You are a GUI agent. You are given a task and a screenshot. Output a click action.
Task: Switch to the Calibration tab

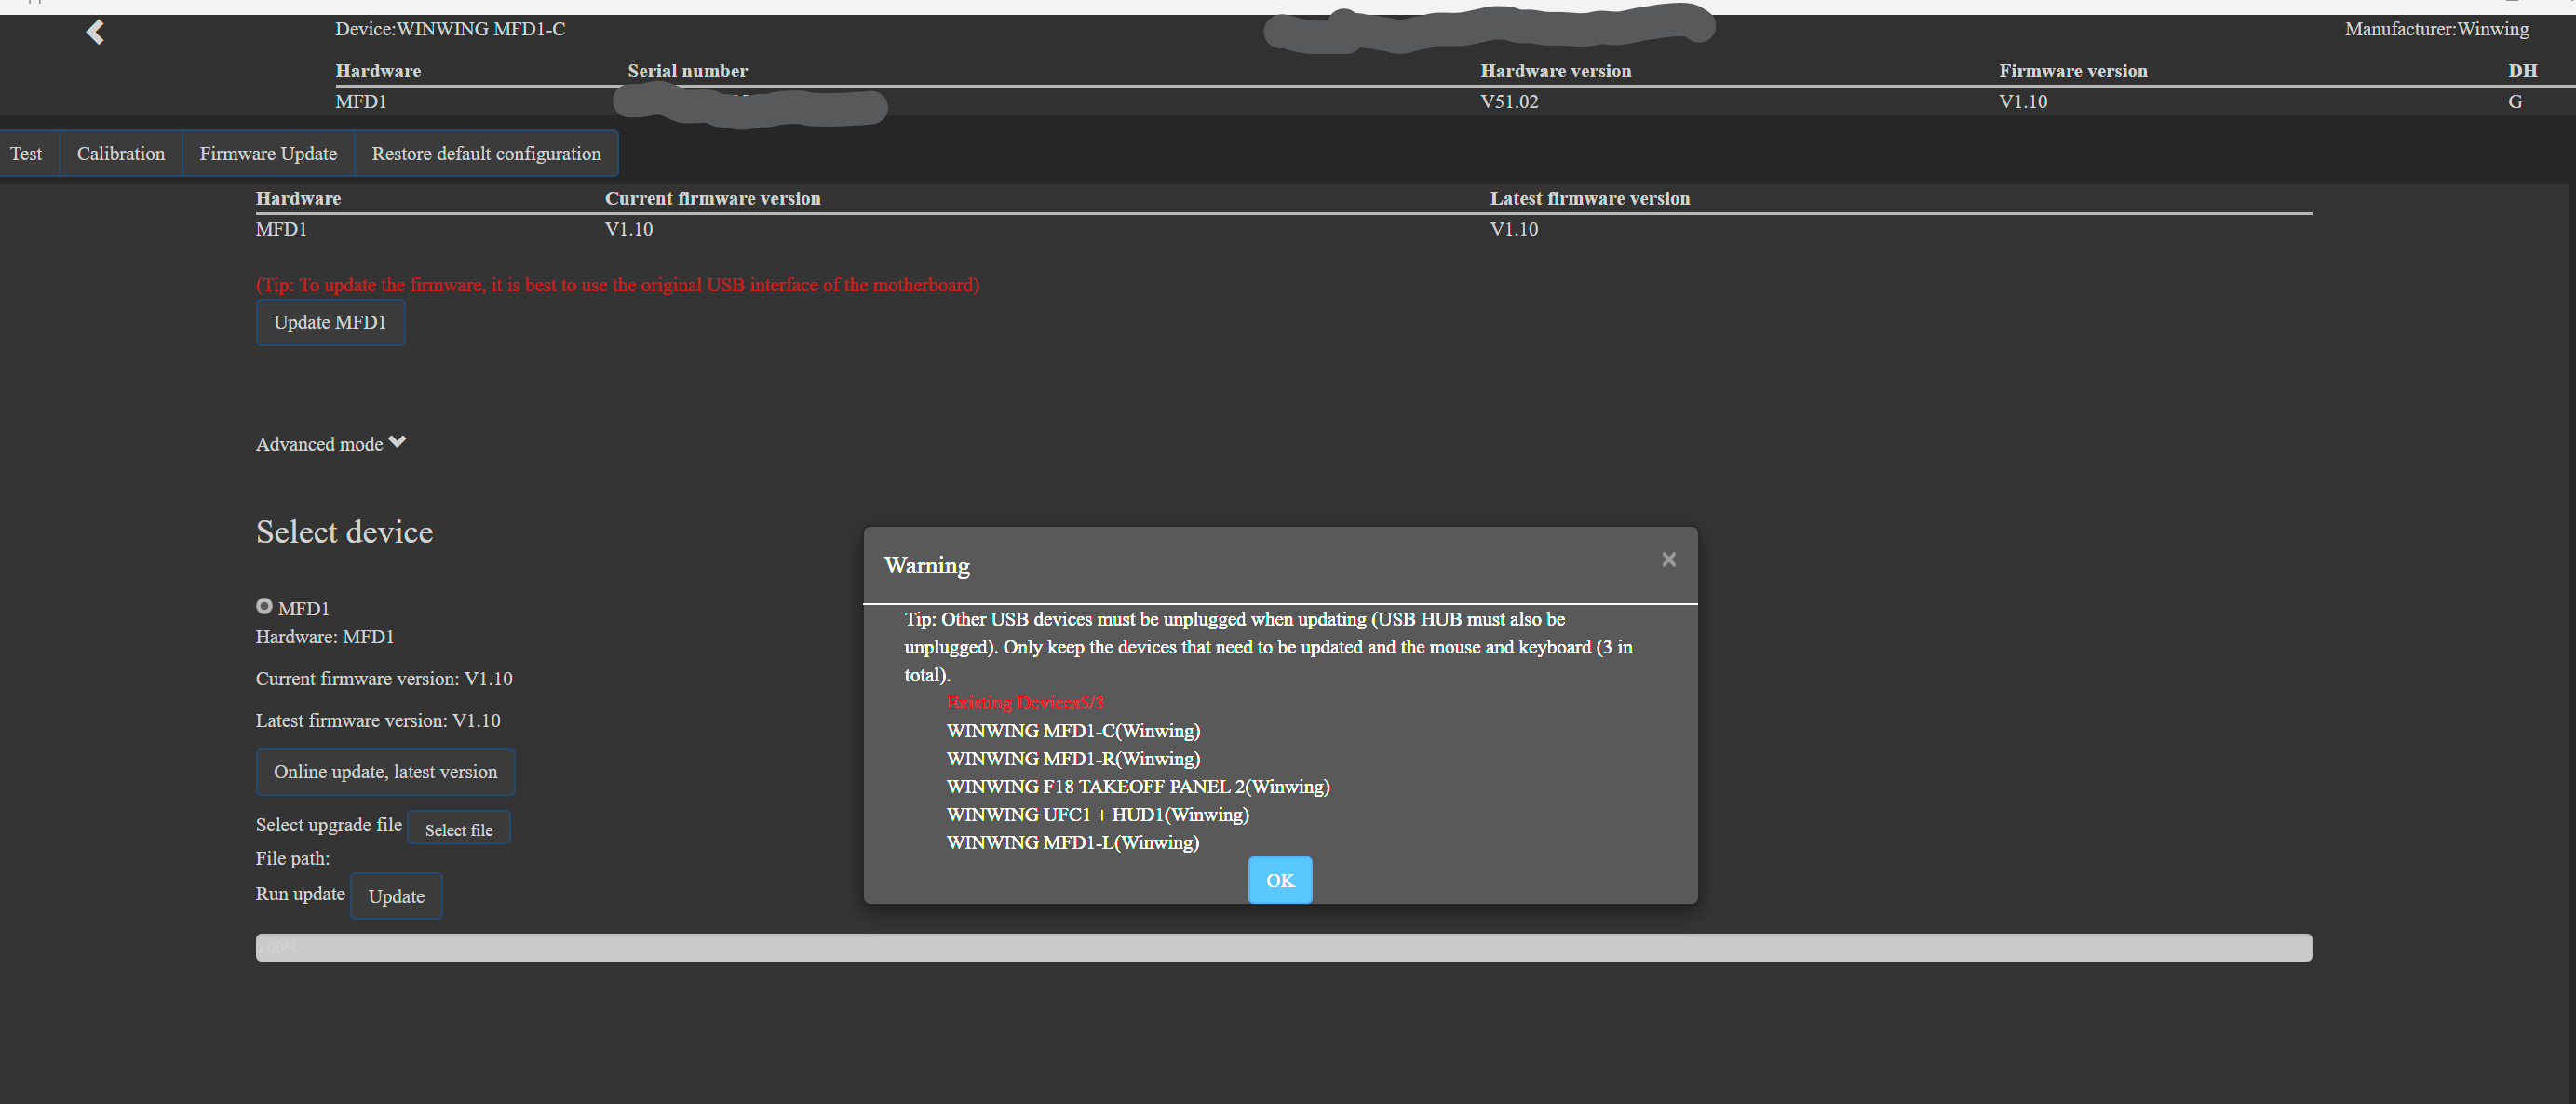pyautogui.click(x=121, y=154)
